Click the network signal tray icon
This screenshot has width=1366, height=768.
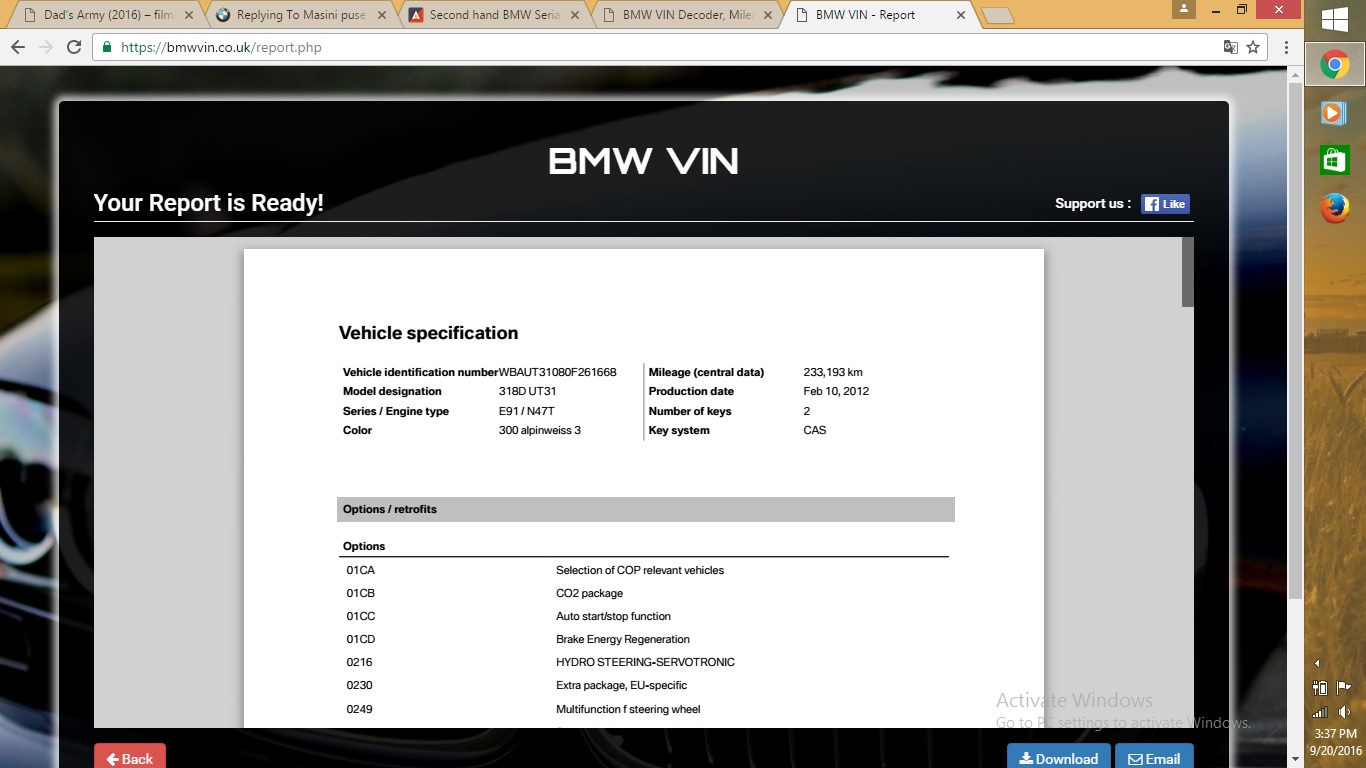[1320, 712]
